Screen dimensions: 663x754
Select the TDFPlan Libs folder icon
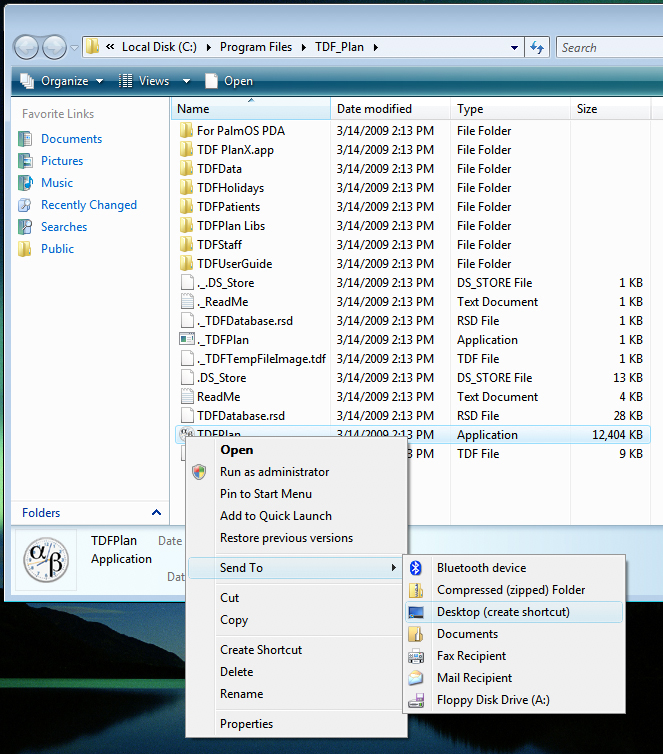click(x=187, y=226)
